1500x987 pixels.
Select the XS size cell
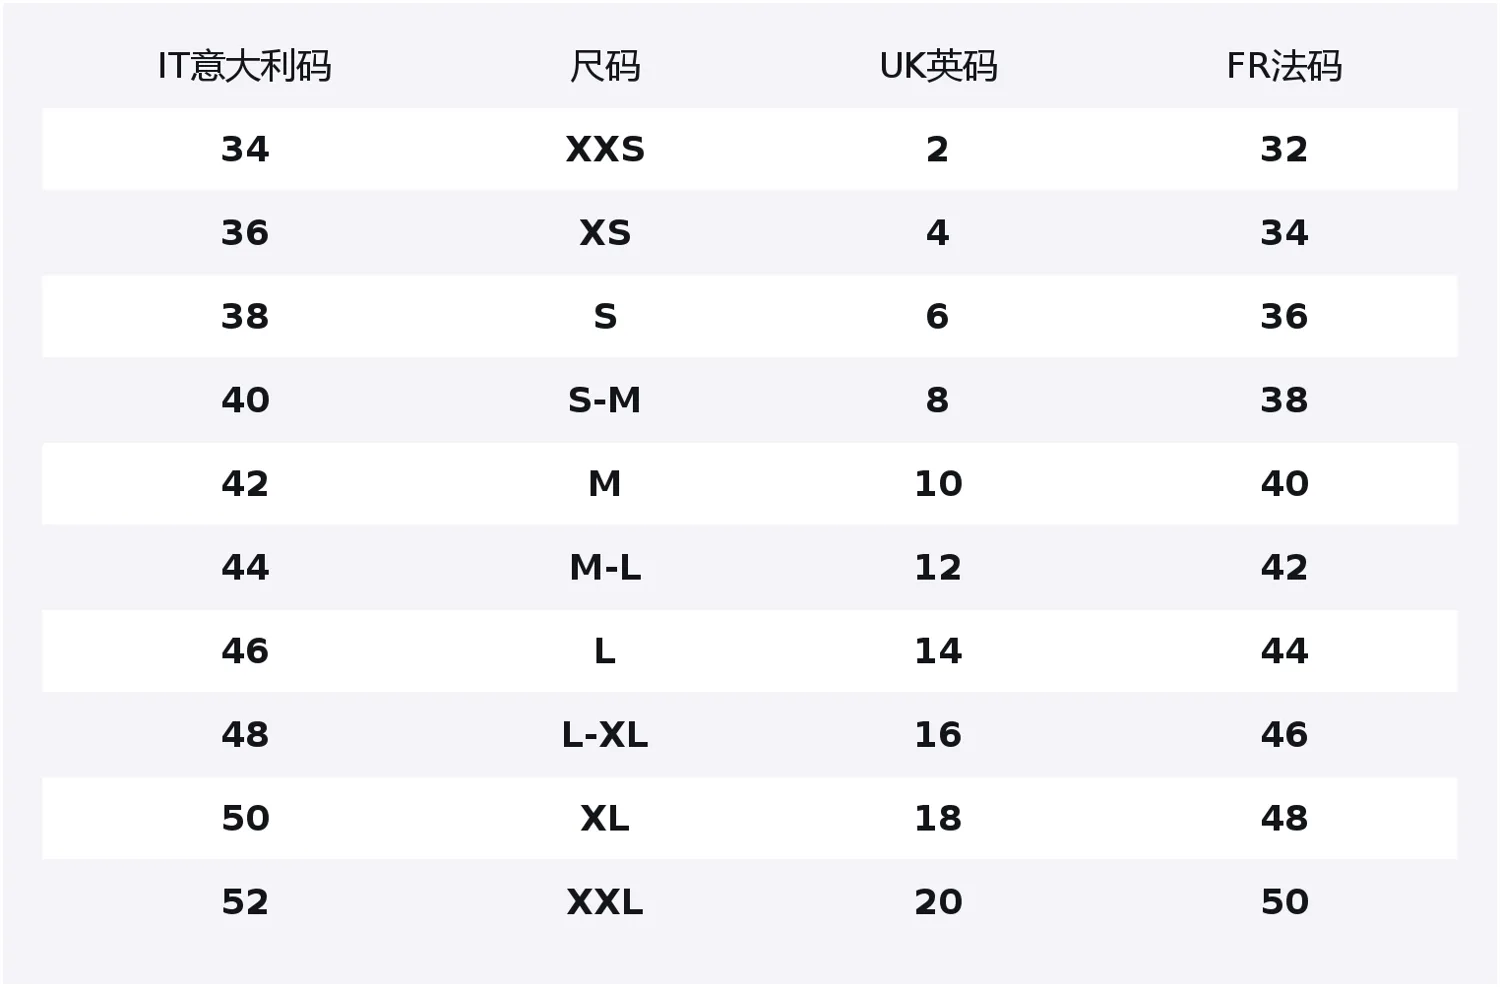coord(605,233)
